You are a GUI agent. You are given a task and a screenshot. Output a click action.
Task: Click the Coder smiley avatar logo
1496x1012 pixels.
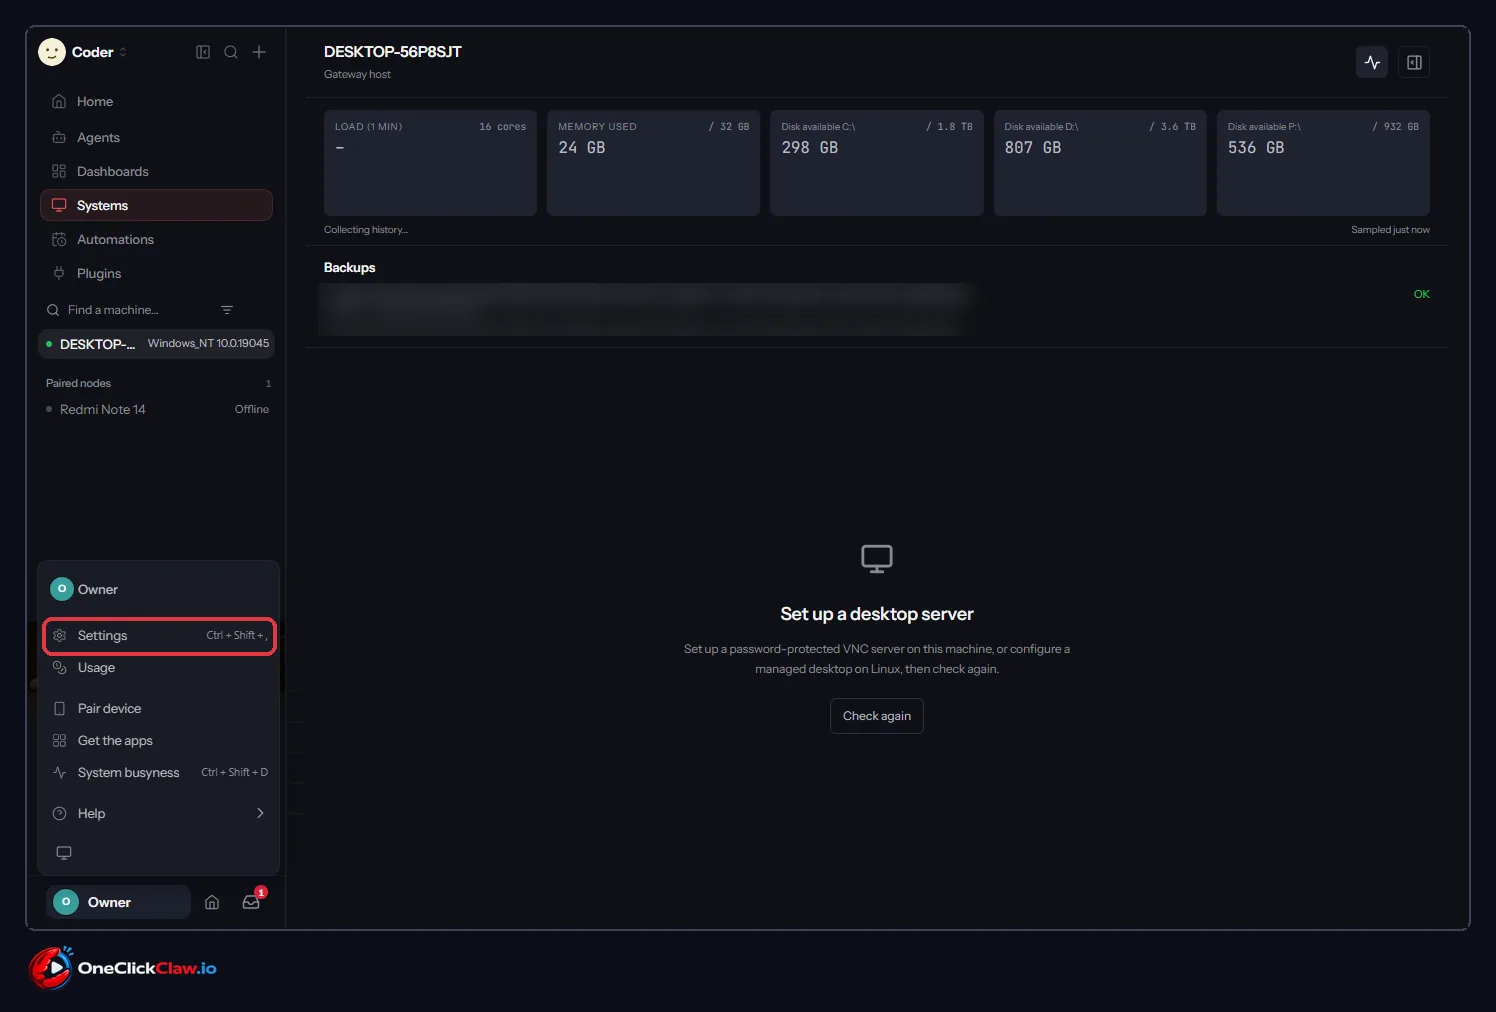coord(52,52)
